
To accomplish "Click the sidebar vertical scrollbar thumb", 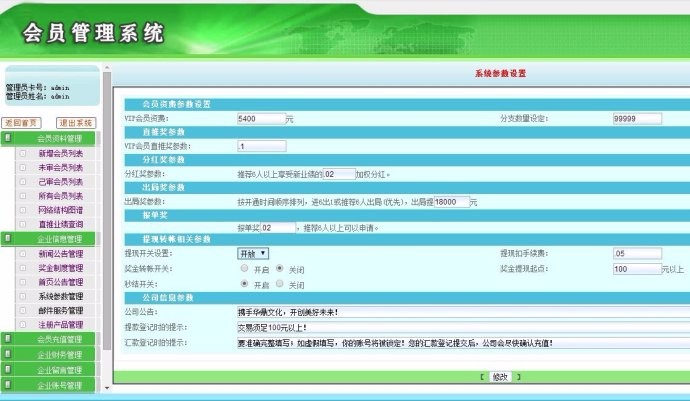I will coord(107,211).
